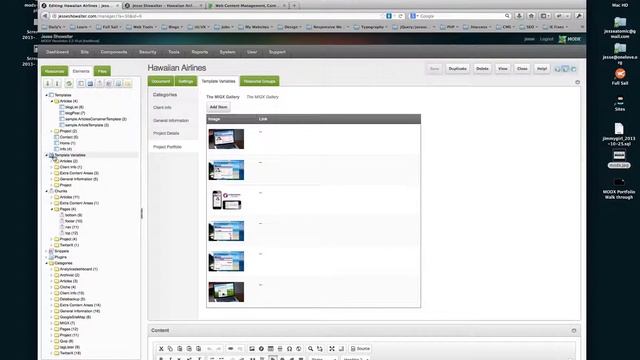The image size is (640, 360).
Task: Click the maximize editor icon
Action: click(x=332, y=349)
